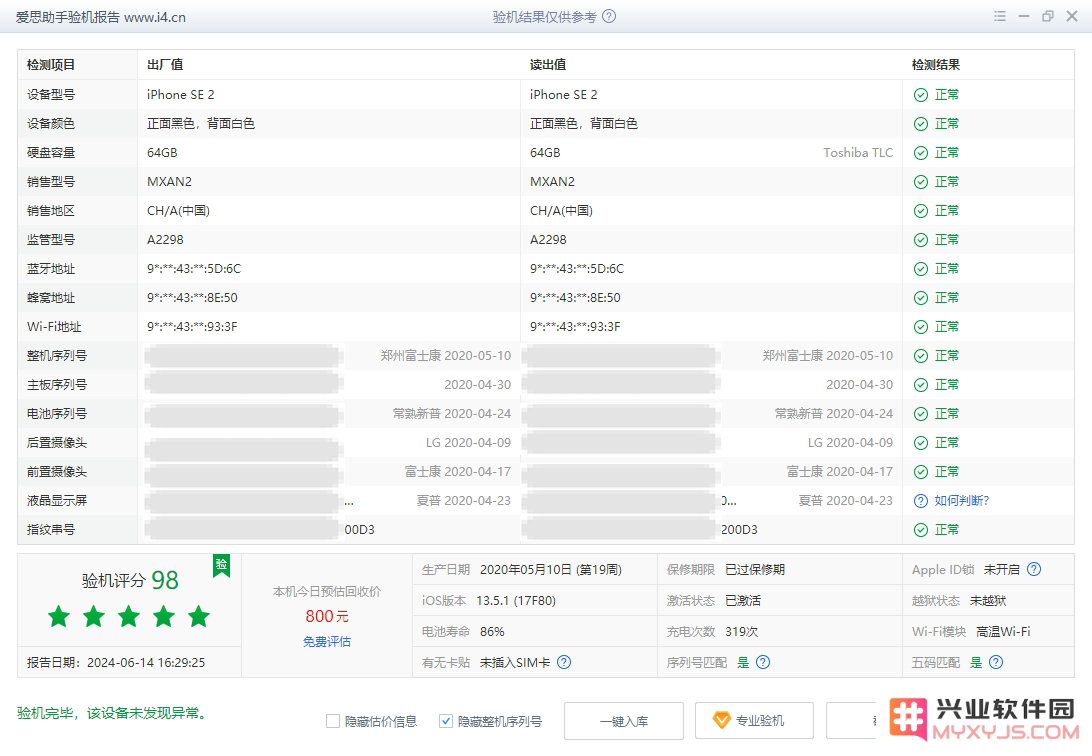Select the A2298 read-out value
This screenshot has width=1092, height=756.
pyautogui.click(x=548, y=239)
